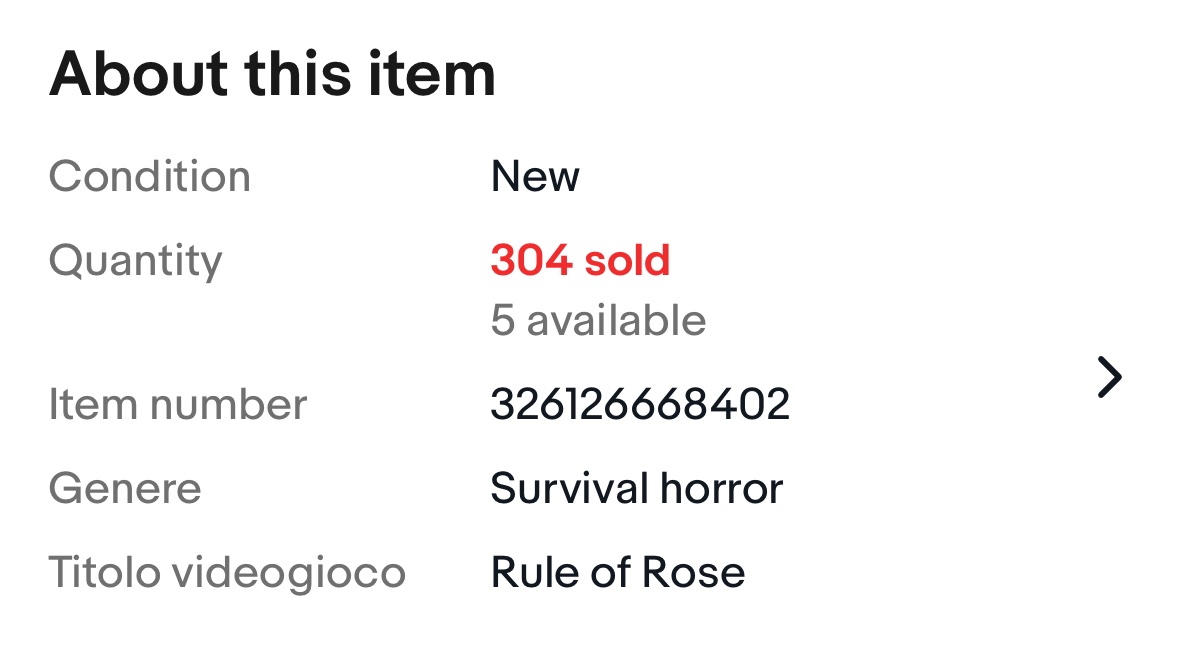Click item number 326126668402
The image size is (1179, 668).
[x=640, y=405]
